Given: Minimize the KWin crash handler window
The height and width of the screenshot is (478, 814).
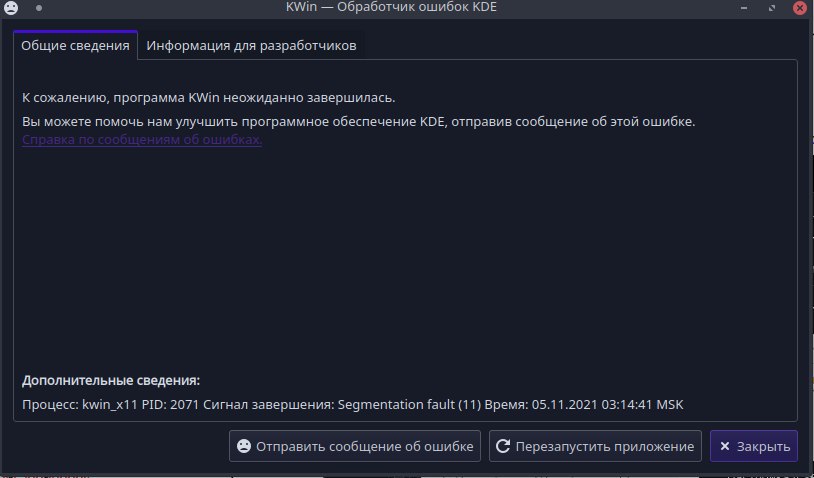Looking at the screenshot, I should pyautogui.click(x=744, y=8).
